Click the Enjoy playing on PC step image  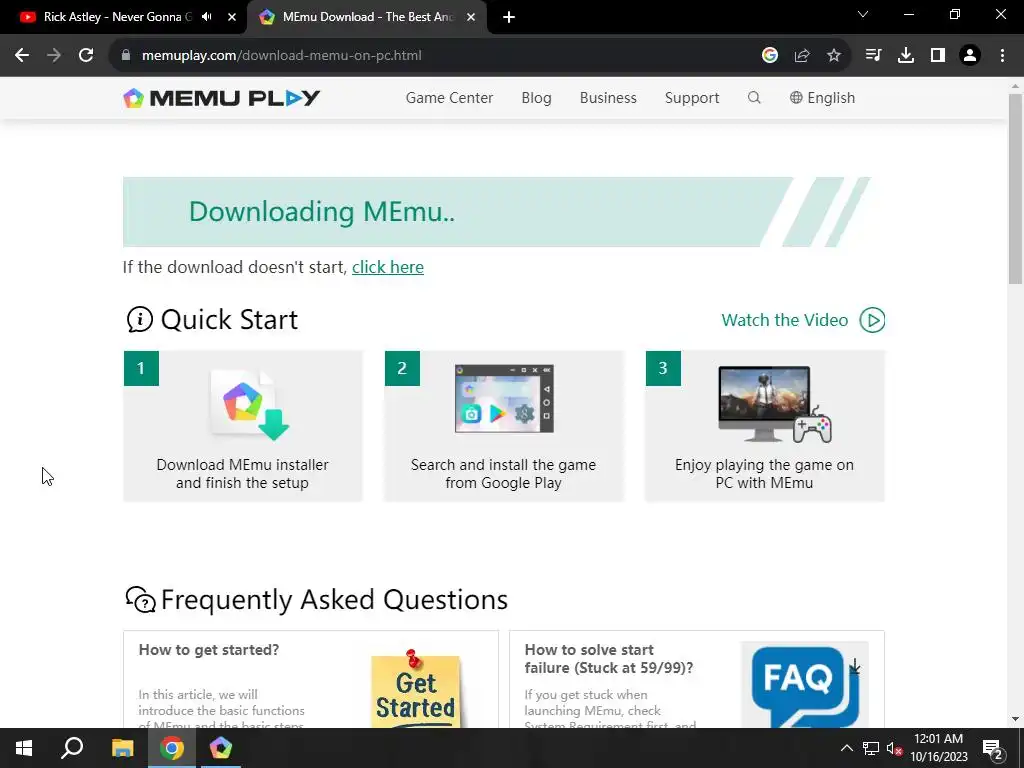(x=775, y=404)
